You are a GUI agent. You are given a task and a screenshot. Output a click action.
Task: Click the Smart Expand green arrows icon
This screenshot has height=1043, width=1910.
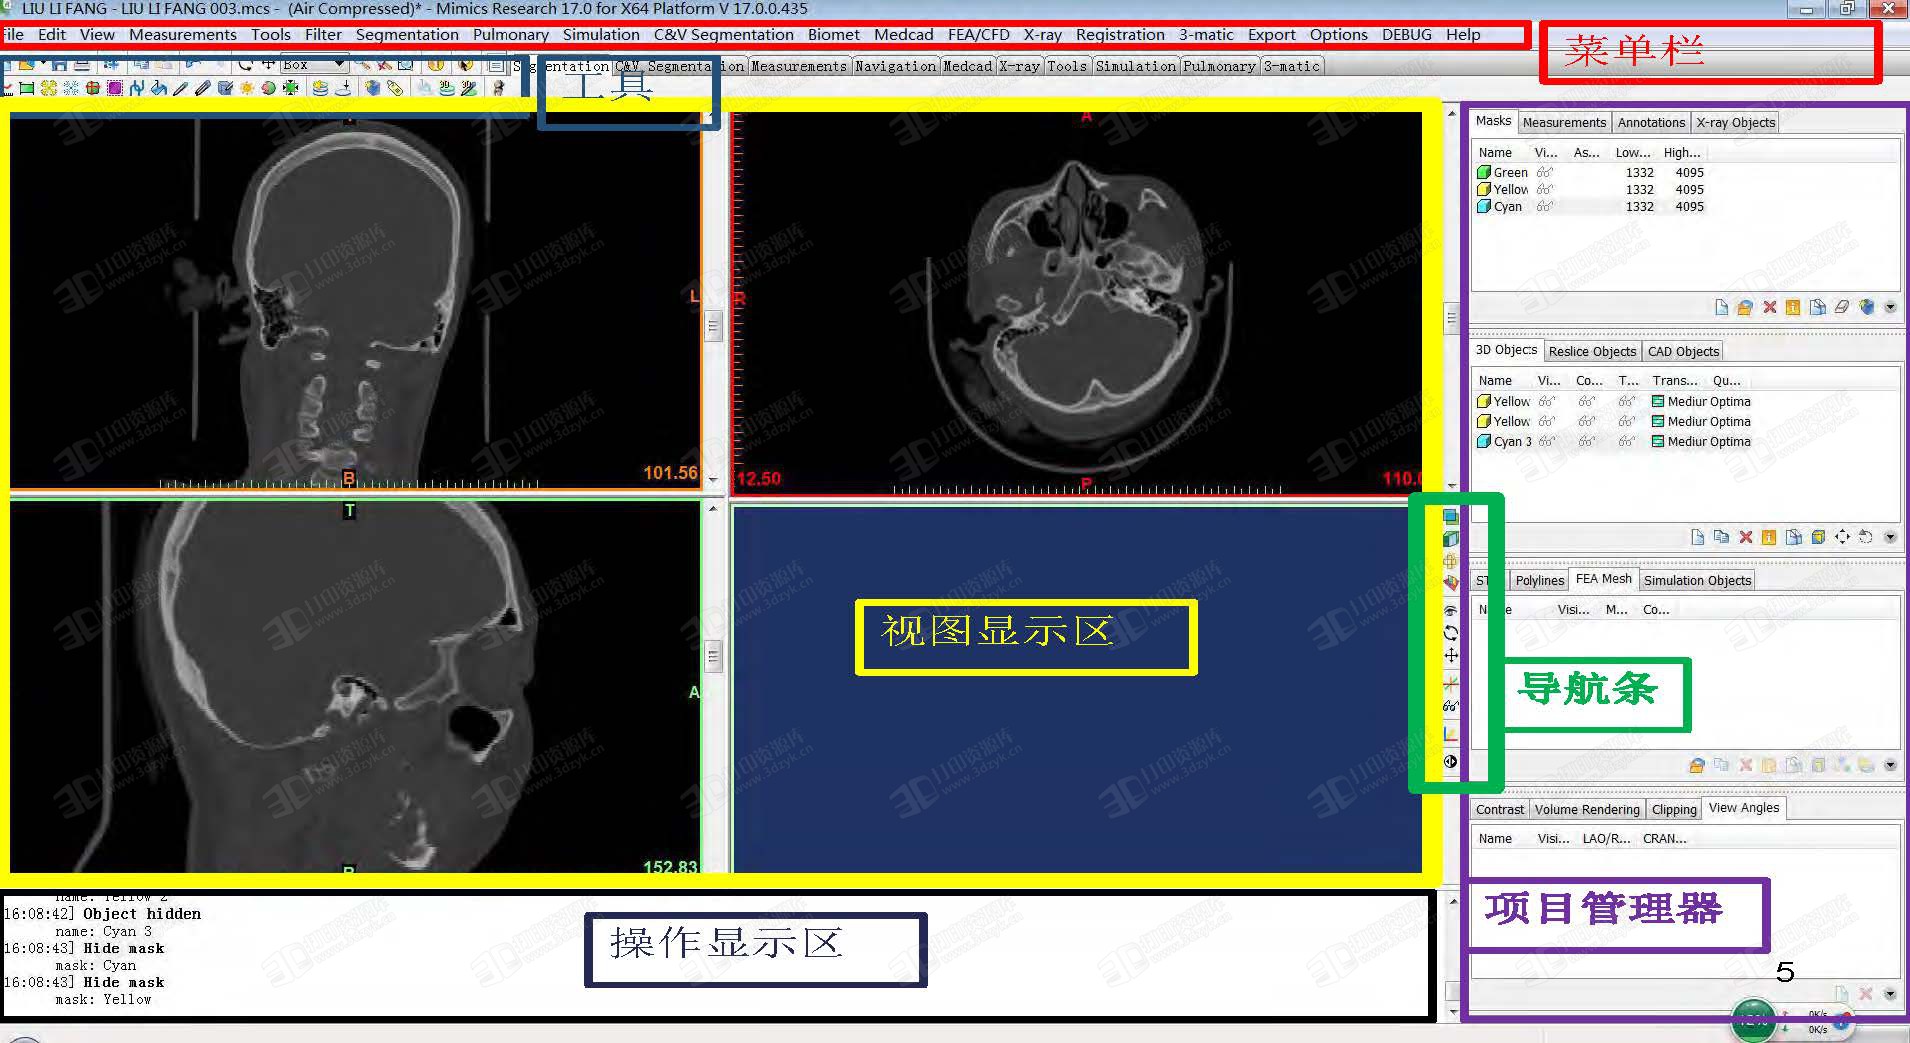click(x=290, y=88)
